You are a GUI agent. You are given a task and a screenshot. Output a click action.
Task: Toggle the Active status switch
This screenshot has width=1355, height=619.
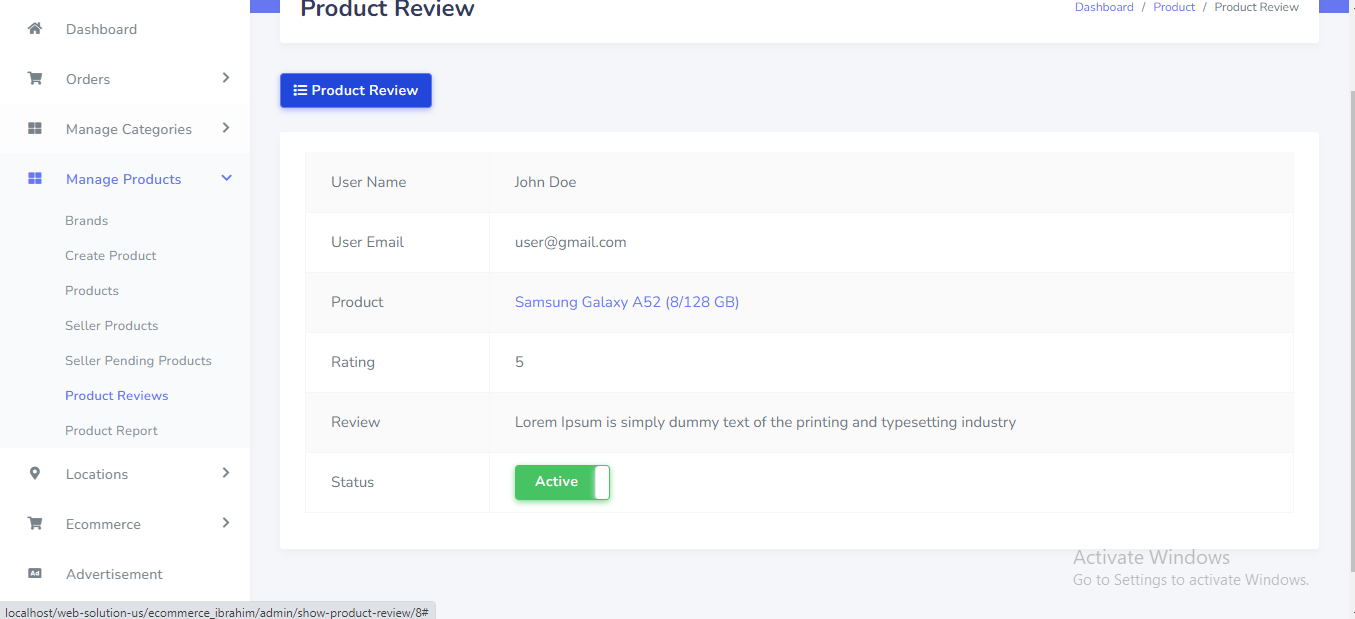(x=562, y=482)
